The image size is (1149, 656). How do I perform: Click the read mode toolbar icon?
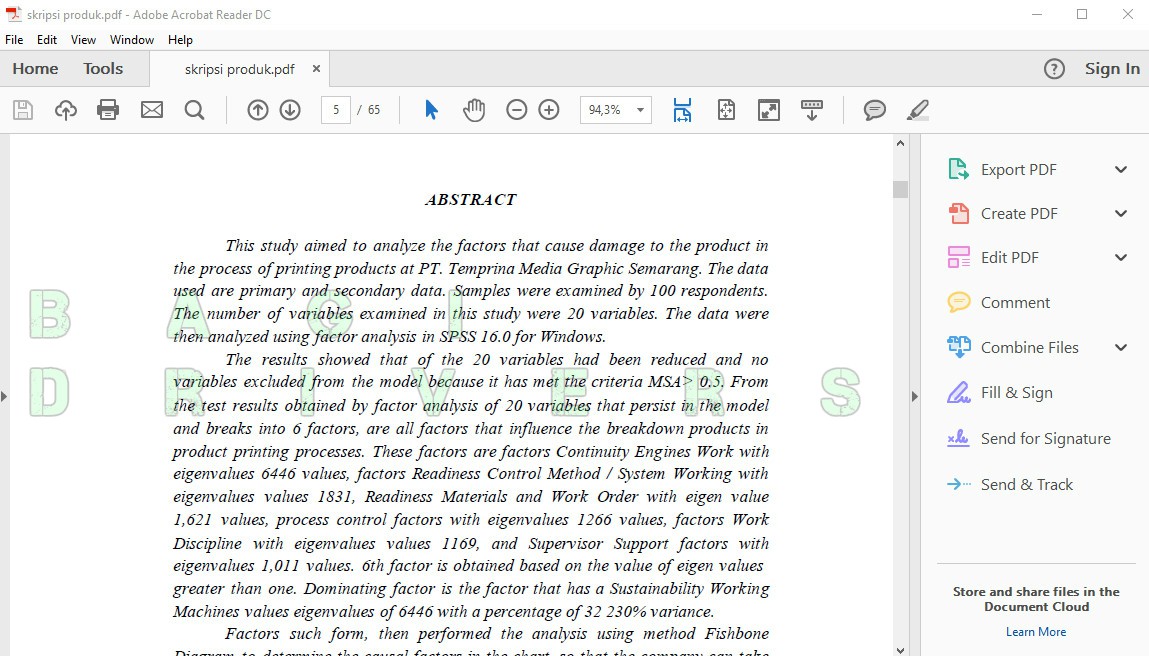[x=811, y=110]
